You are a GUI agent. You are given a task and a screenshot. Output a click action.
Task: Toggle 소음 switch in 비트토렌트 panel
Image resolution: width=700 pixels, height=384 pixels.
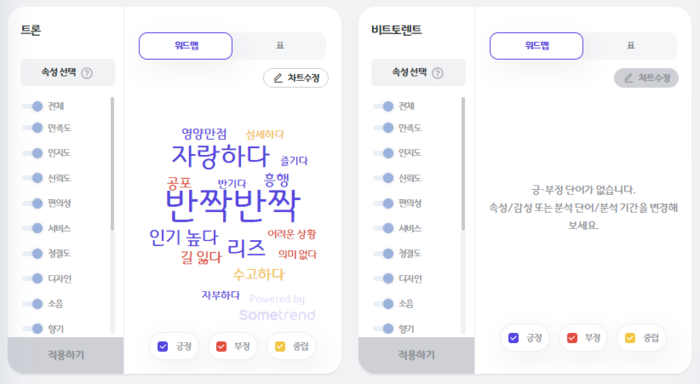coord(383,304)
